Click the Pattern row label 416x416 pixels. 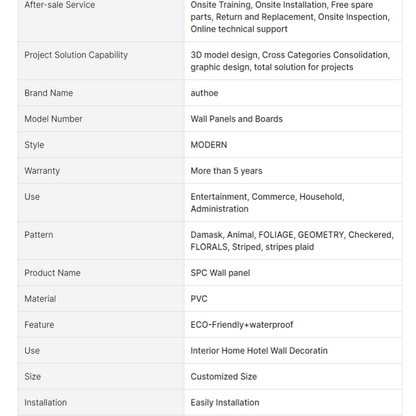click(x=39, y=235)
